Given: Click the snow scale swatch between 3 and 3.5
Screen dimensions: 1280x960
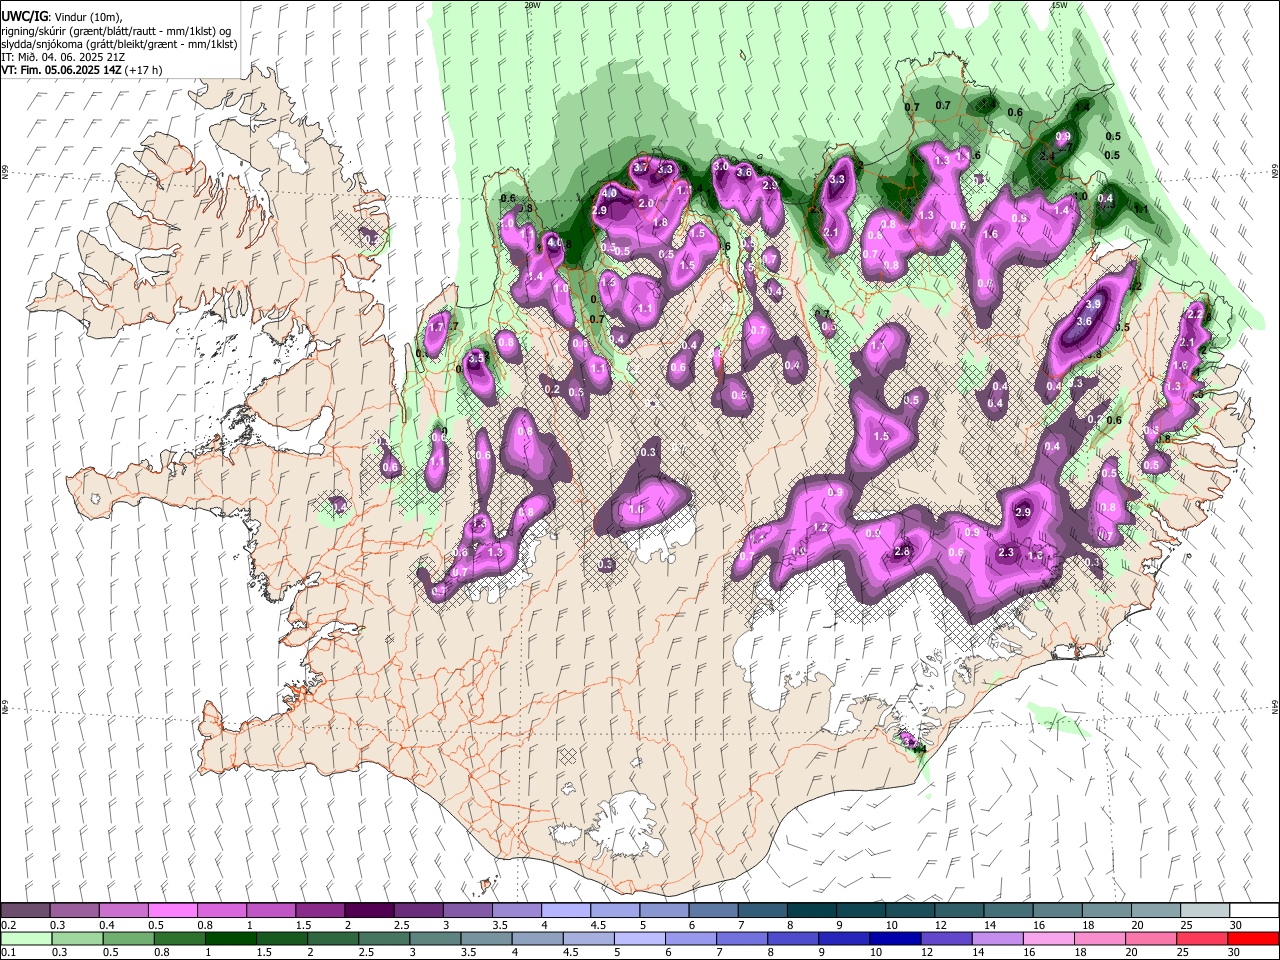Looking at the screenshot, I should point(466,911).
